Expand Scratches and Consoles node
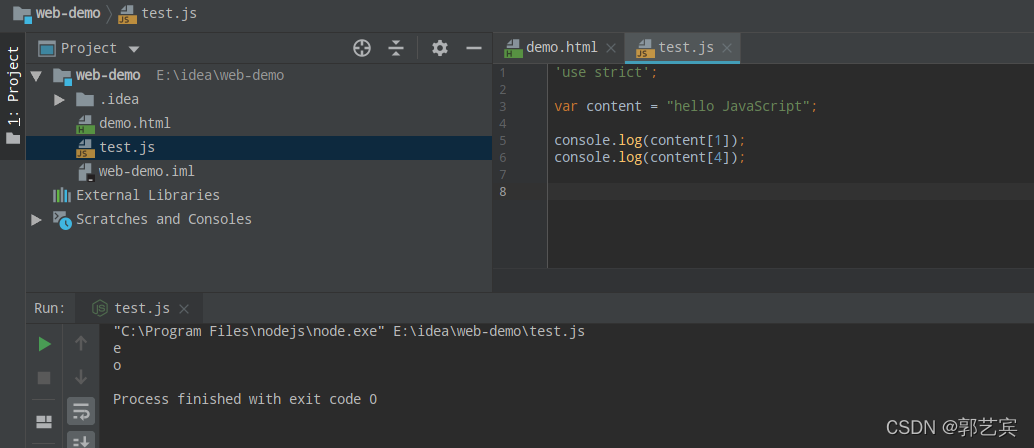Screen dimensions: 1034x448 [36, 219]
